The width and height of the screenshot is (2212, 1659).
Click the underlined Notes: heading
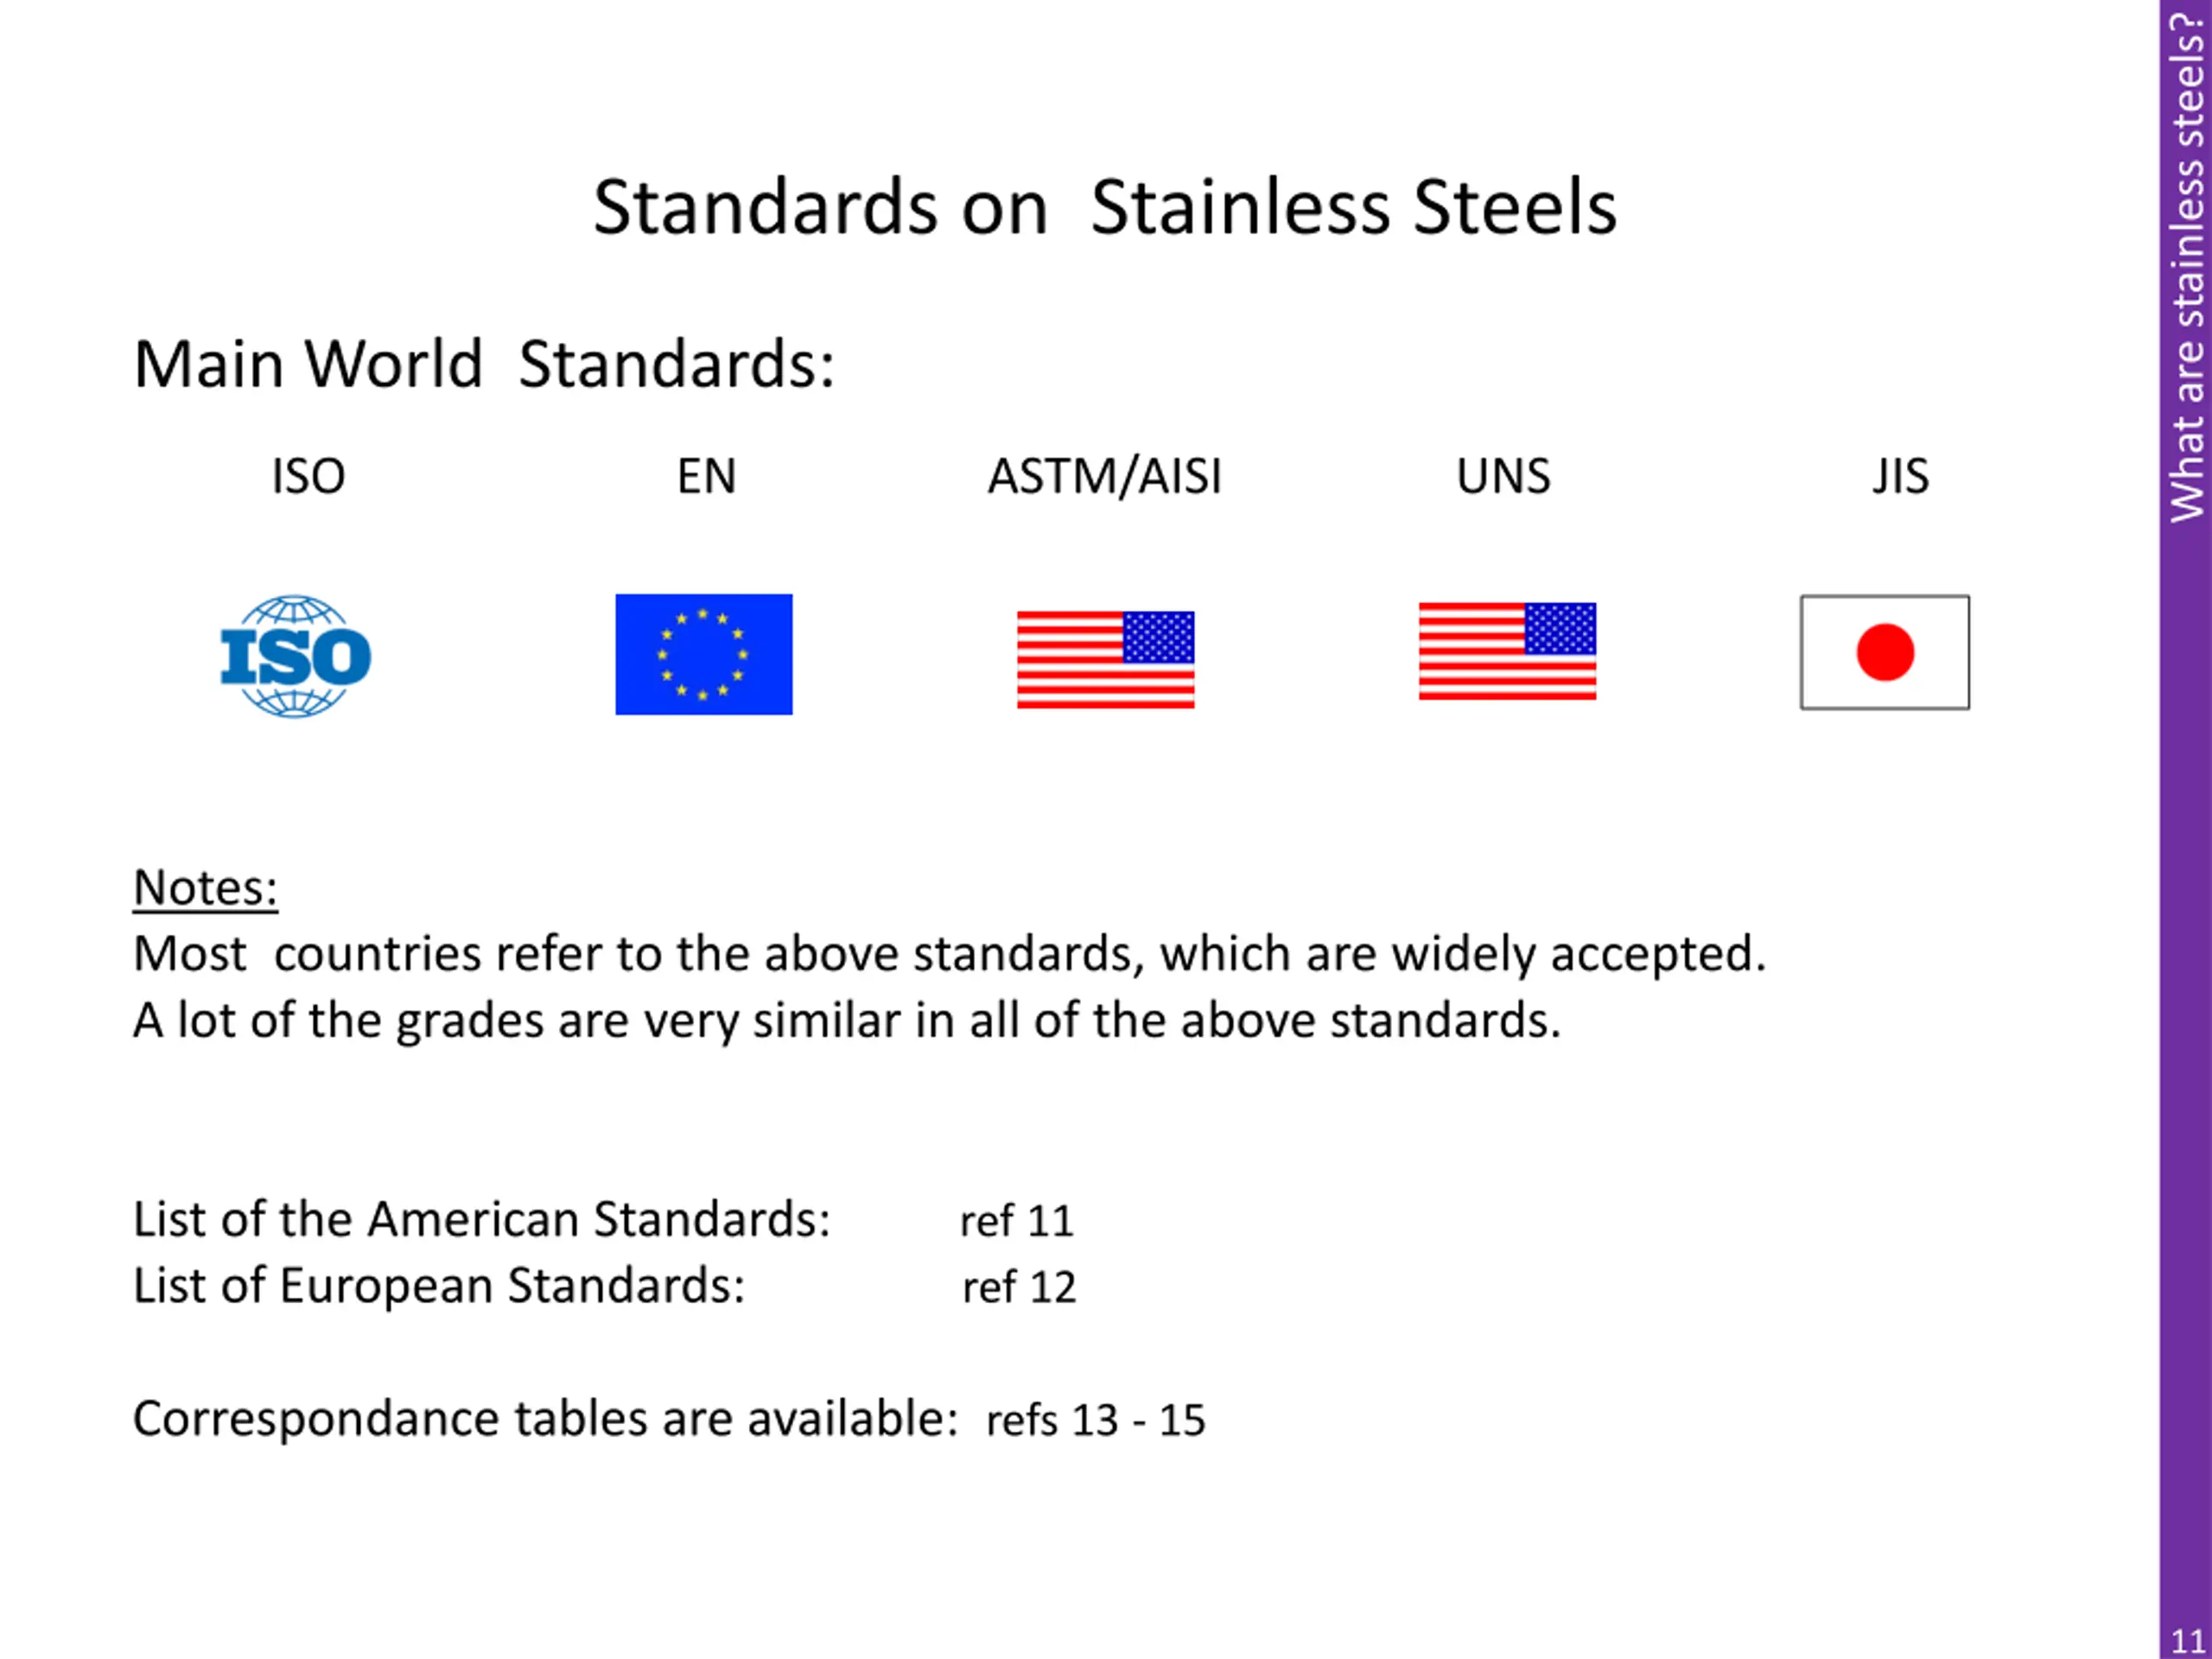206,887
